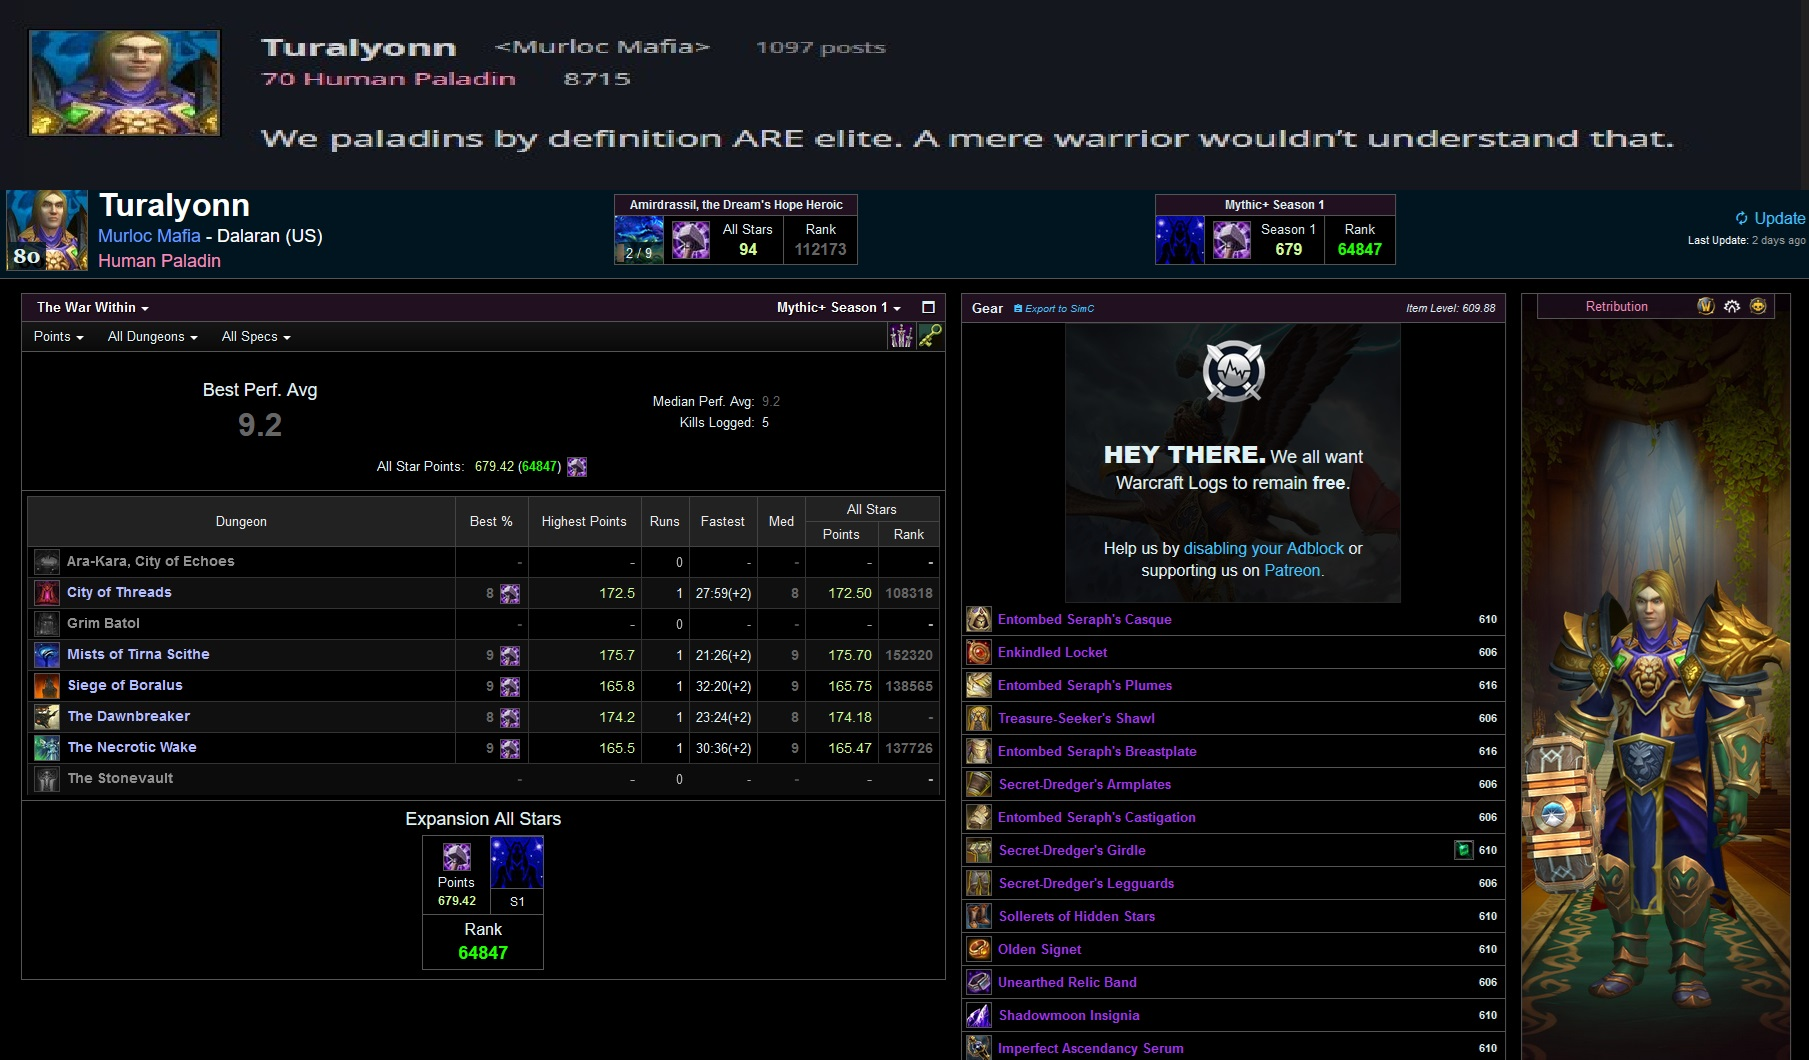
Task: Open the Siege of Boralus link
Action: tap(125, 685)
